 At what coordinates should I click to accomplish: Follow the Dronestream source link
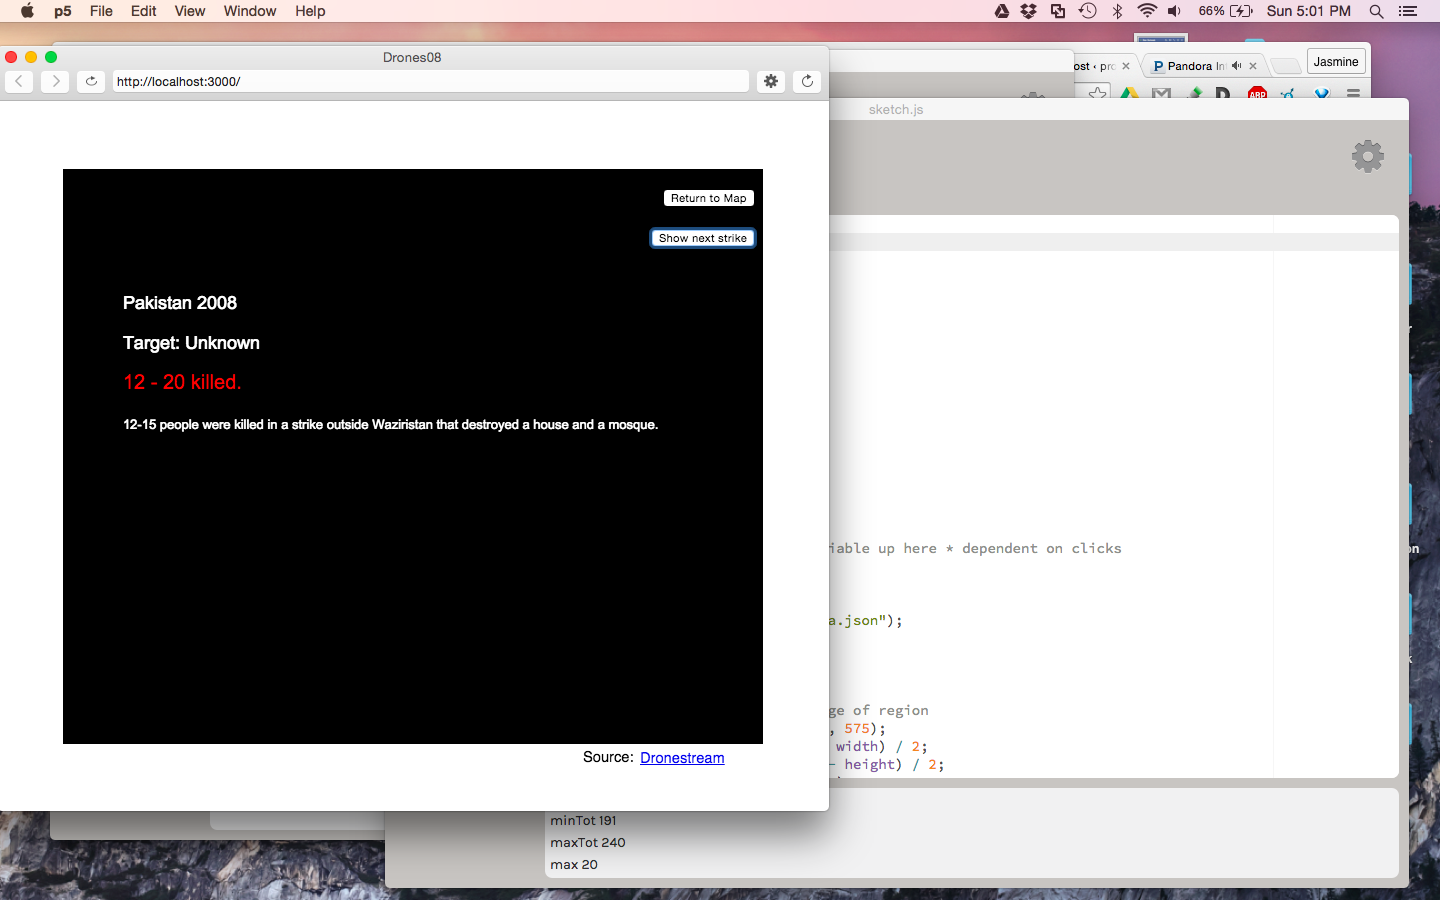point(682,758)
